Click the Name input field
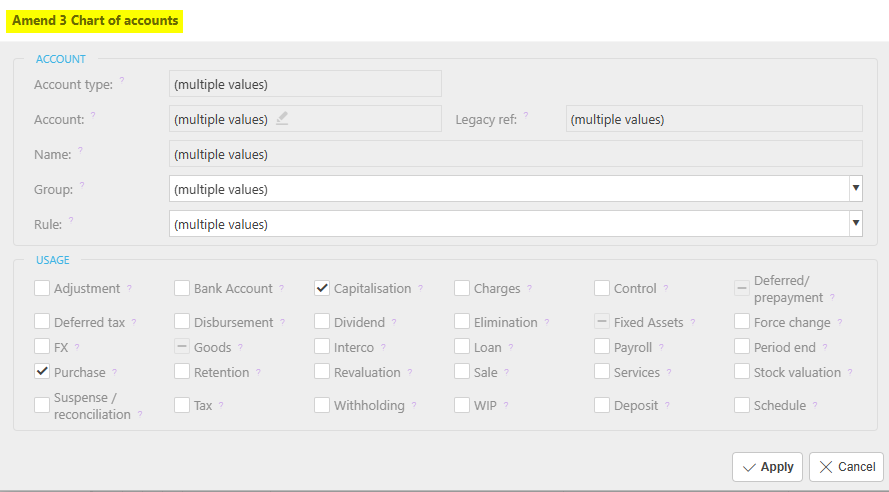Screen dimensions: 889x492 click(x=515, y=154)
